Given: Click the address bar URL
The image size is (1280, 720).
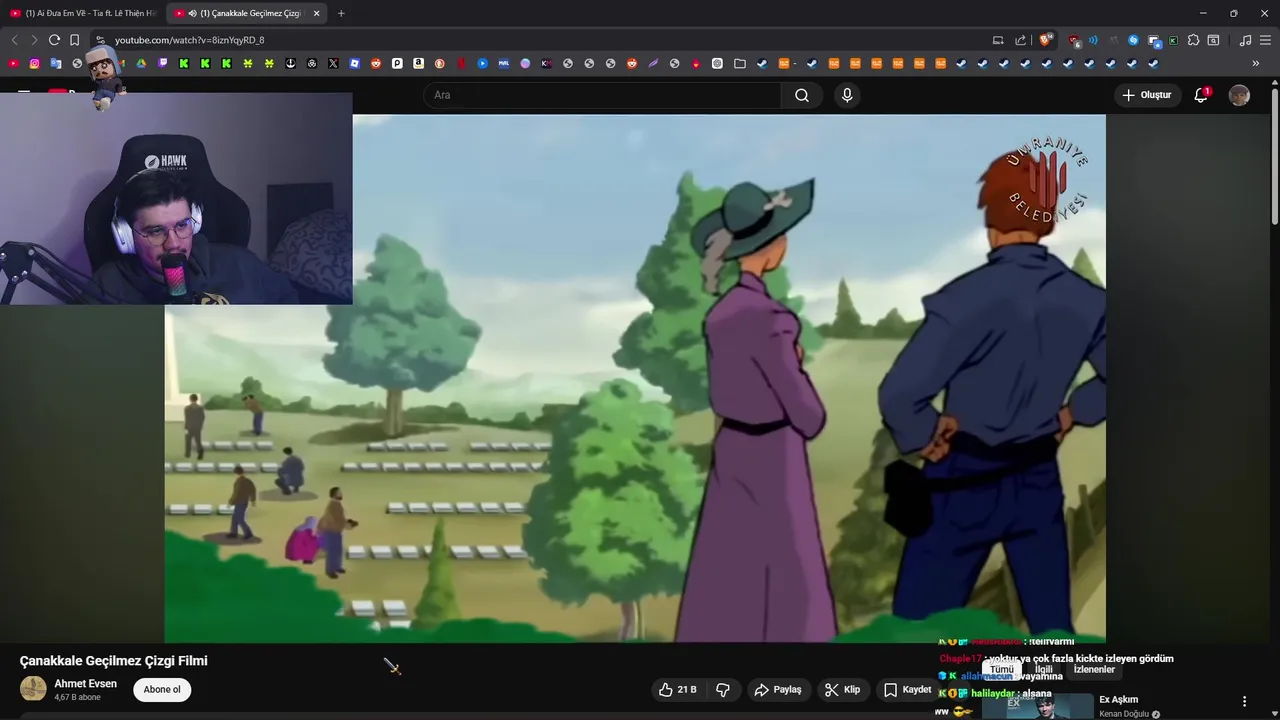Looking at the screenshot, I should pos(189,40).
